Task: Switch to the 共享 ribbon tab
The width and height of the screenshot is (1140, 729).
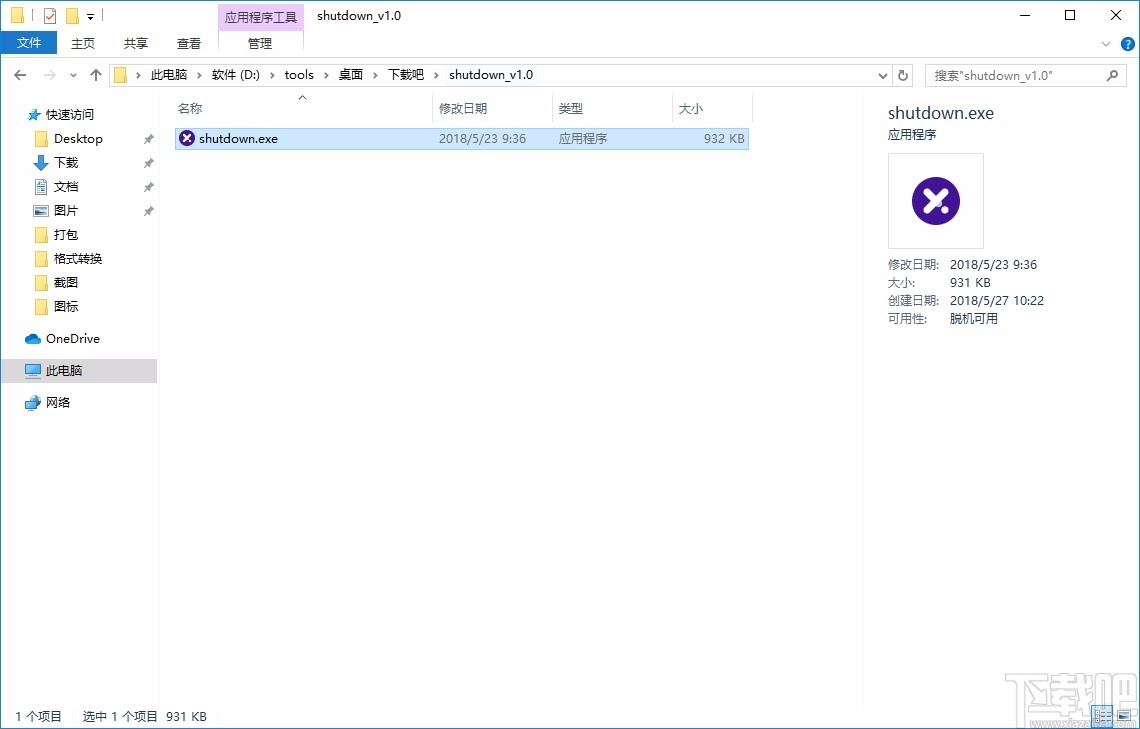Action: click(x=135, y=43)
